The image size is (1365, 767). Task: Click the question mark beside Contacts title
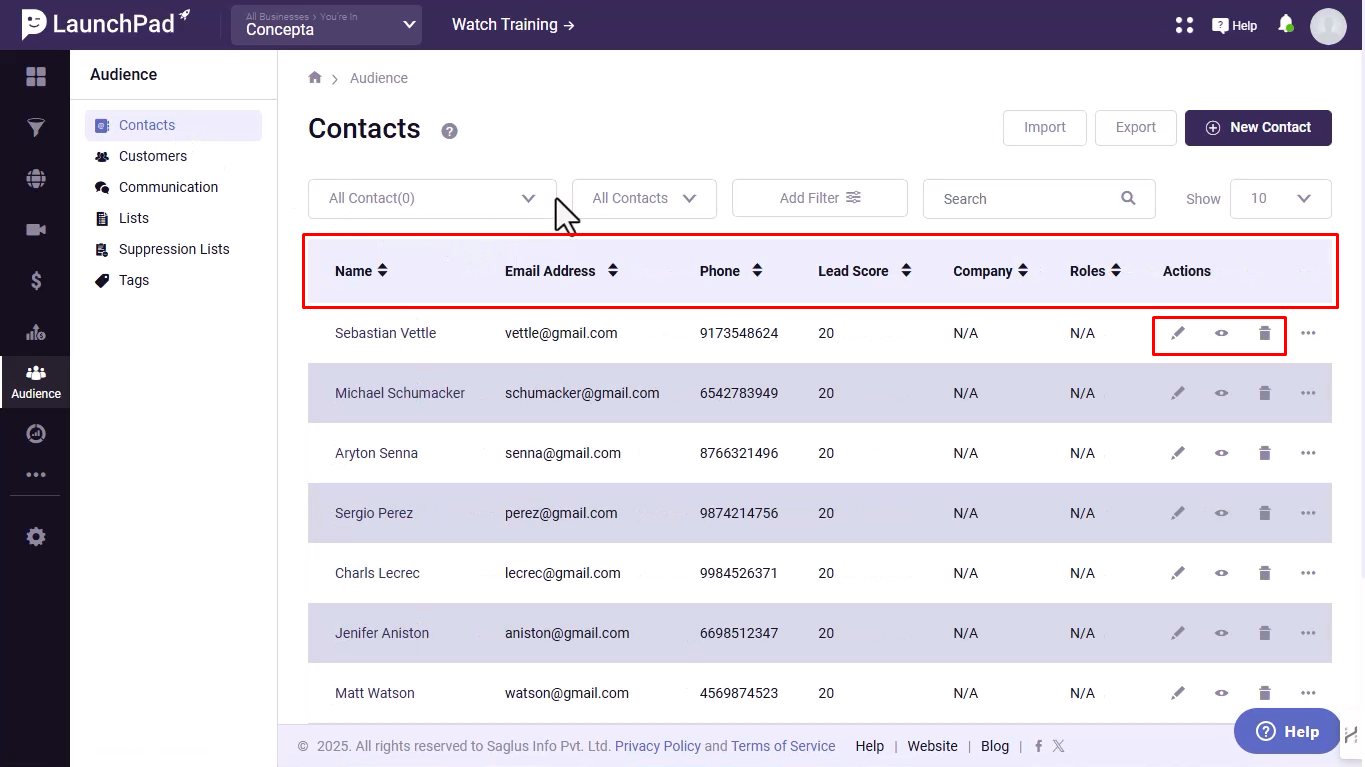pos(450,131)
